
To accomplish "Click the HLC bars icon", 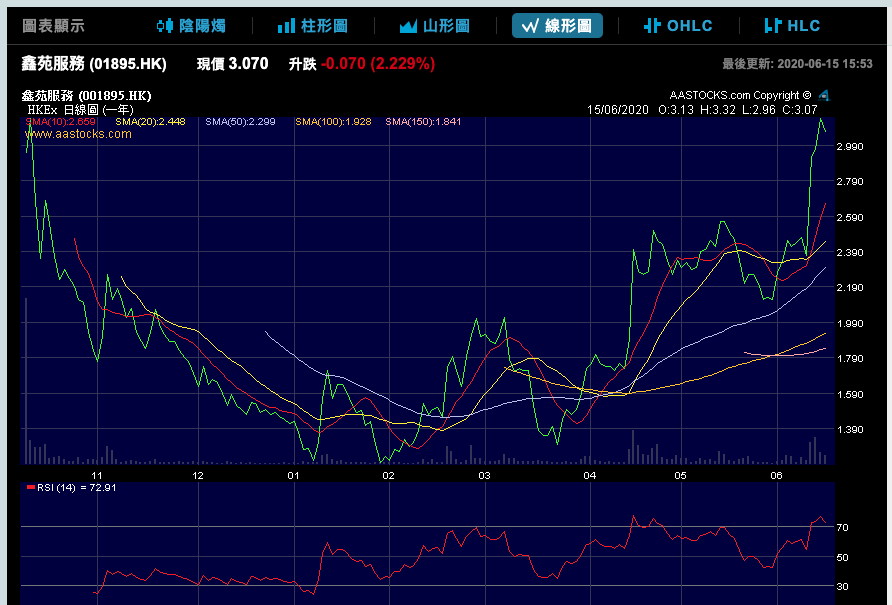I will pos(773,26).
